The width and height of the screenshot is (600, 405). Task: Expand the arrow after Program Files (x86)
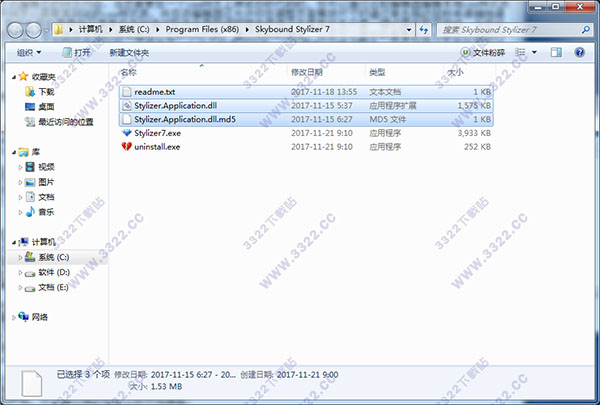(x=247, y=29)
